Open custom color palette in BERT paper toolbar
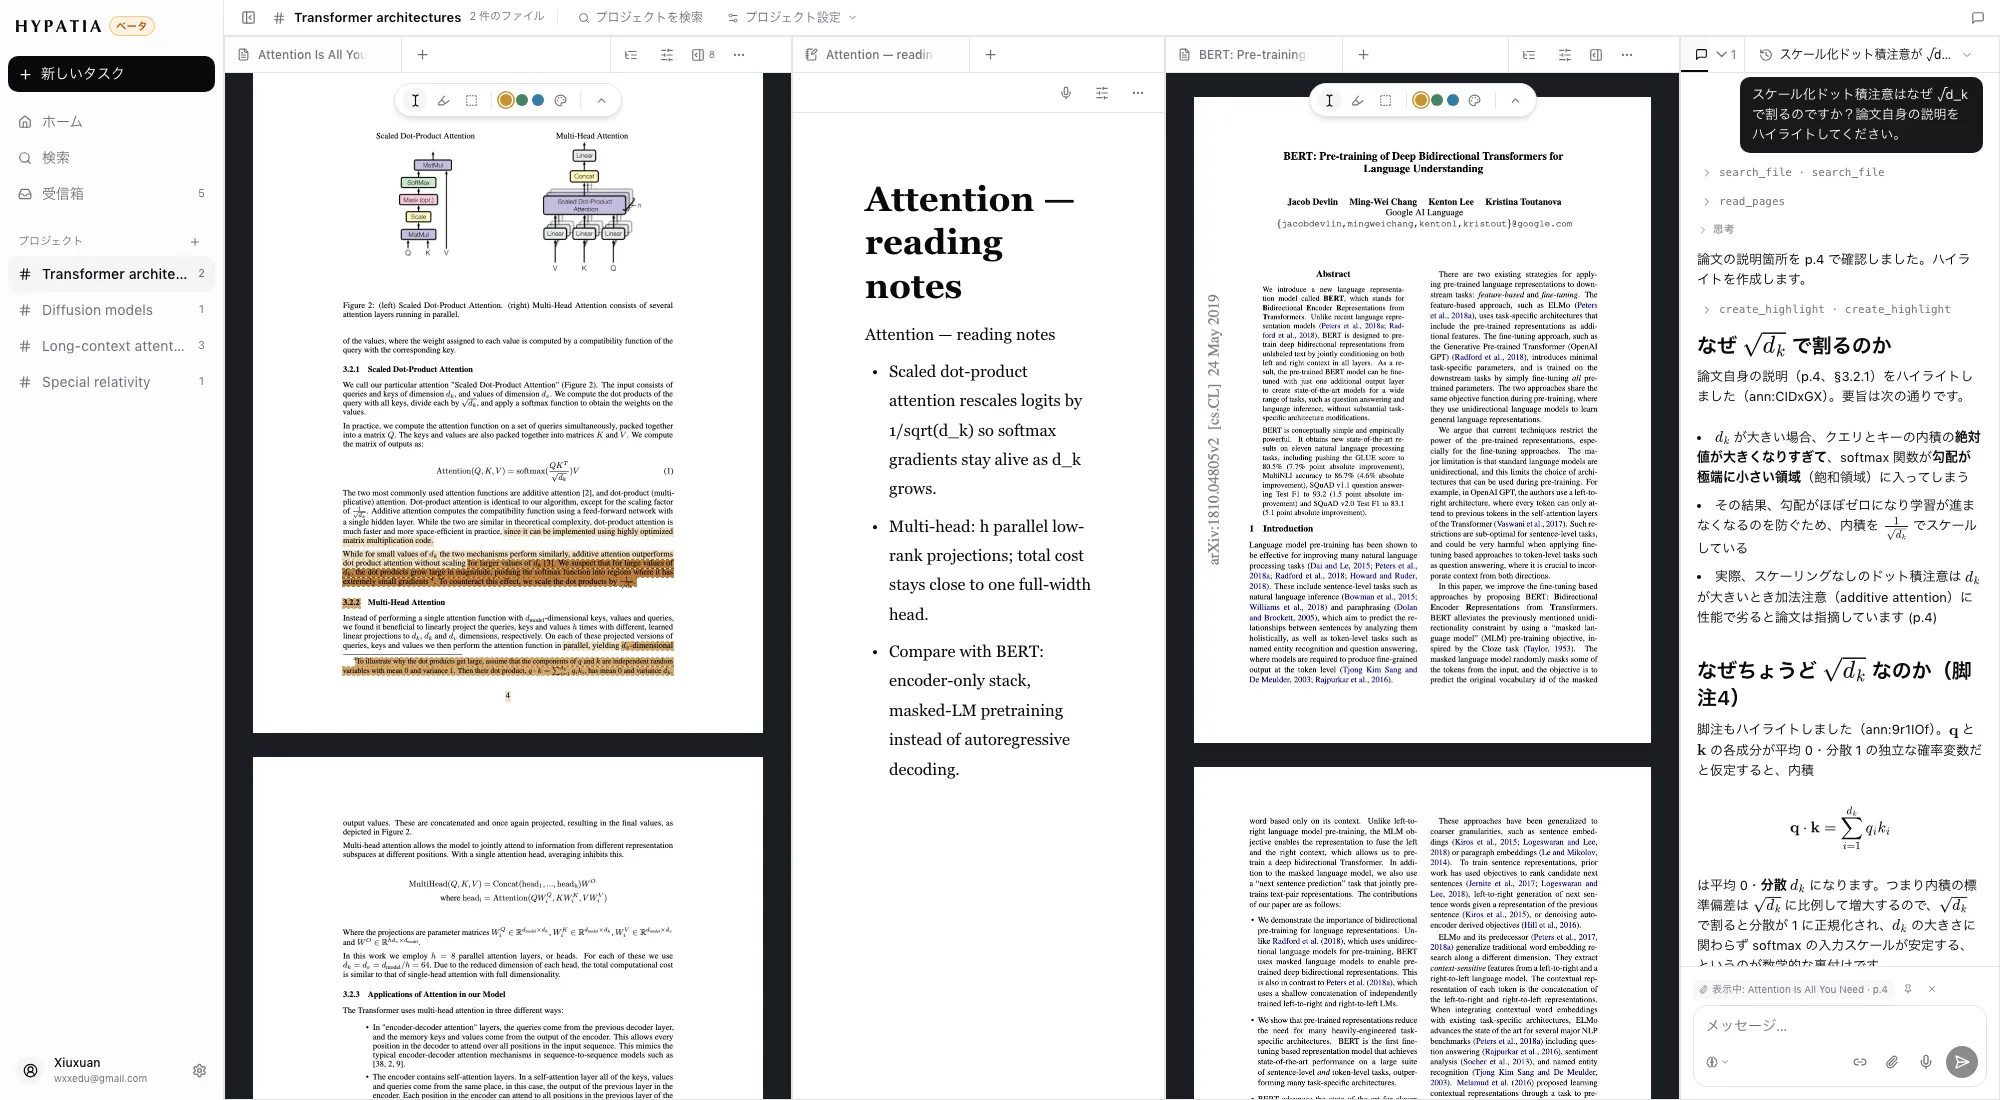 coord(1474,100)
